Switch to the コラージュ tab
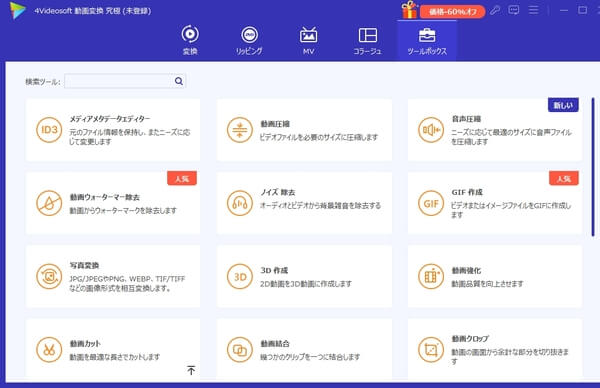Screen dimensions: 600x388 point(367,40)
